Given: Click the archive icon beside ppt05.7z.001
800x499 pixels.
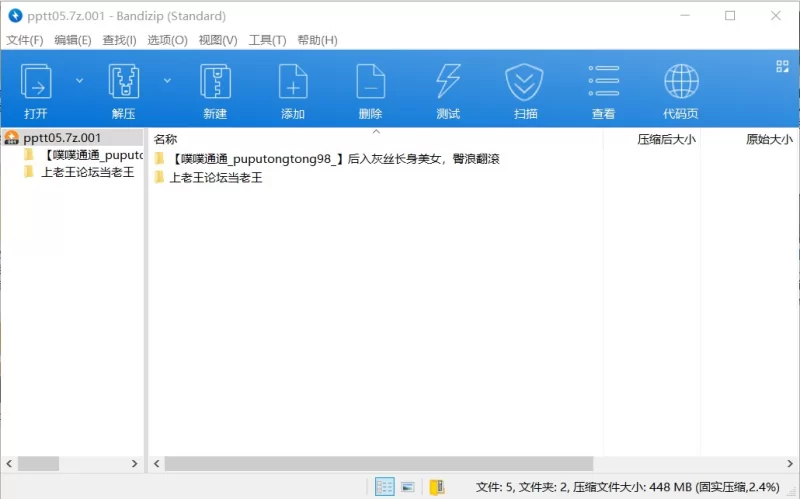Looking at the screenshot, I should pos(11,138).
